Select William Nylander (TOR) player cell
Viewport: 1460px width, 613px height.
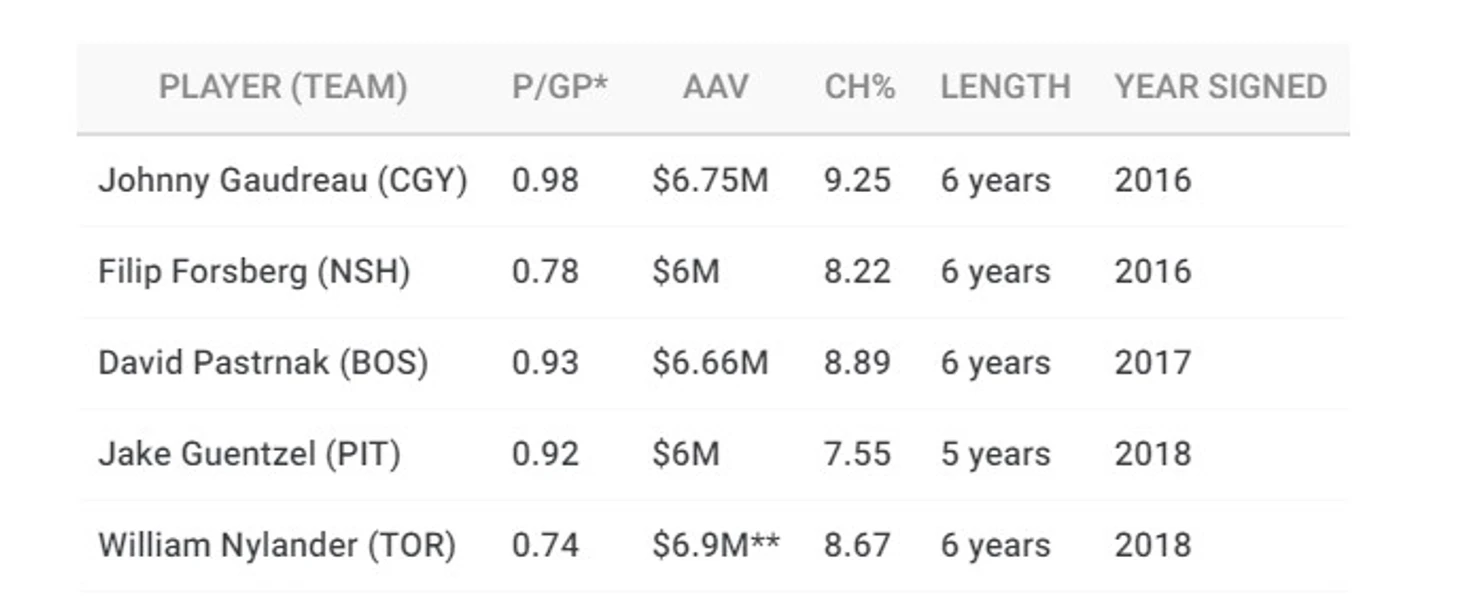pos(277,546)
